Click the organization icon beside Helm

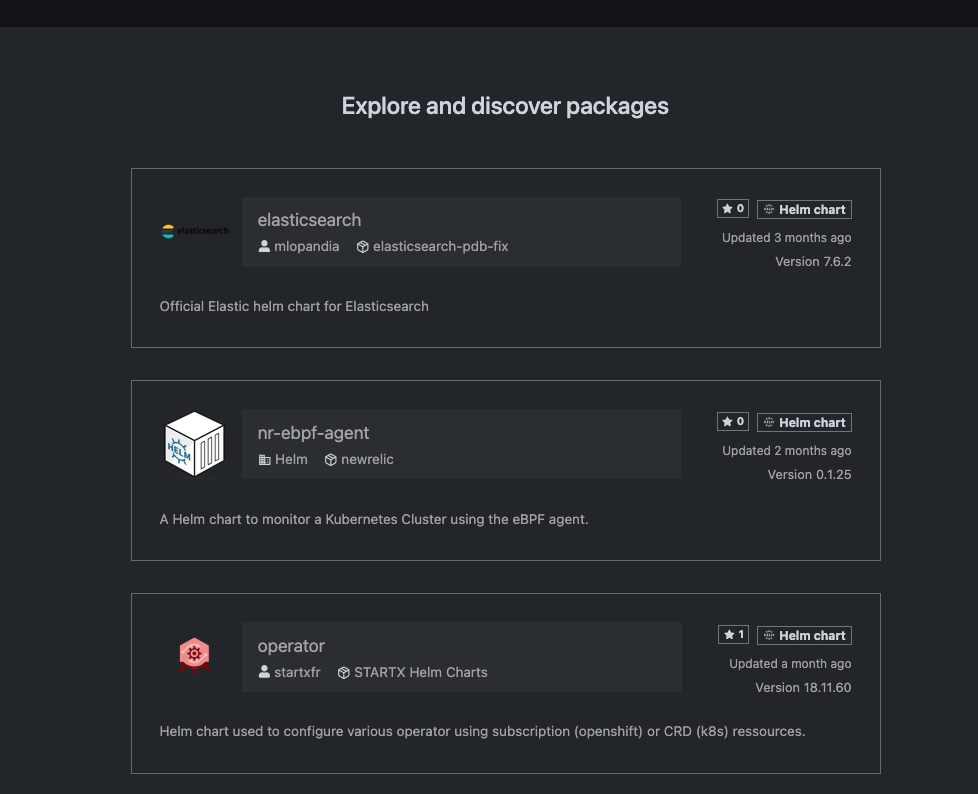(264, 459)
